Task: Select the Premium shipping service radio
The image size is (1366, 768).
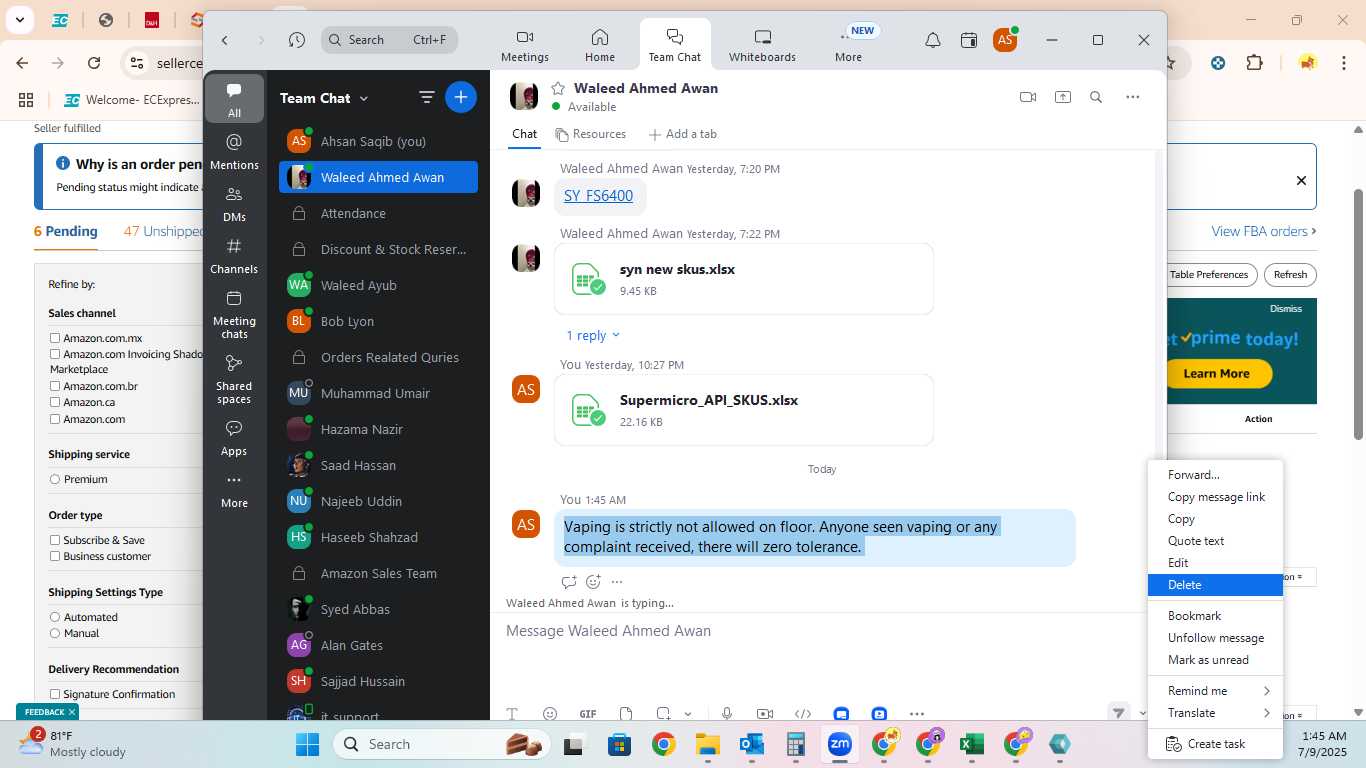Action: coord(55,479)
